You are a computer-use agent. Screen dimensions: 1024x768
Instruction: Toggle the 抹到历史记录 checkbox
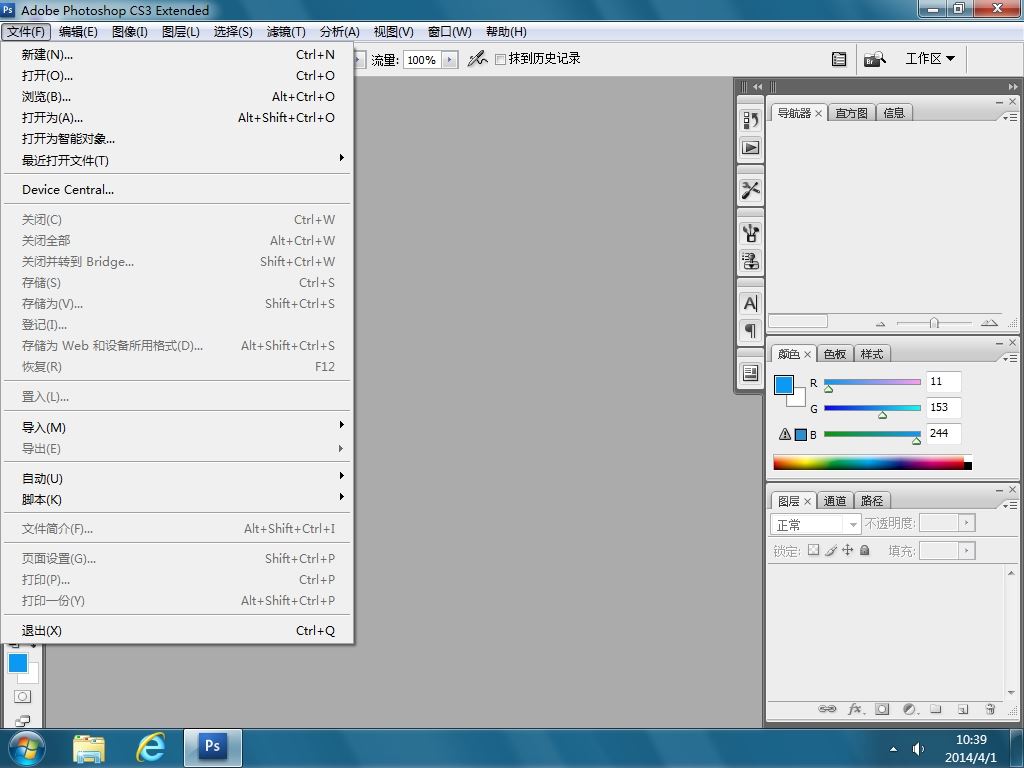[500, 59]
